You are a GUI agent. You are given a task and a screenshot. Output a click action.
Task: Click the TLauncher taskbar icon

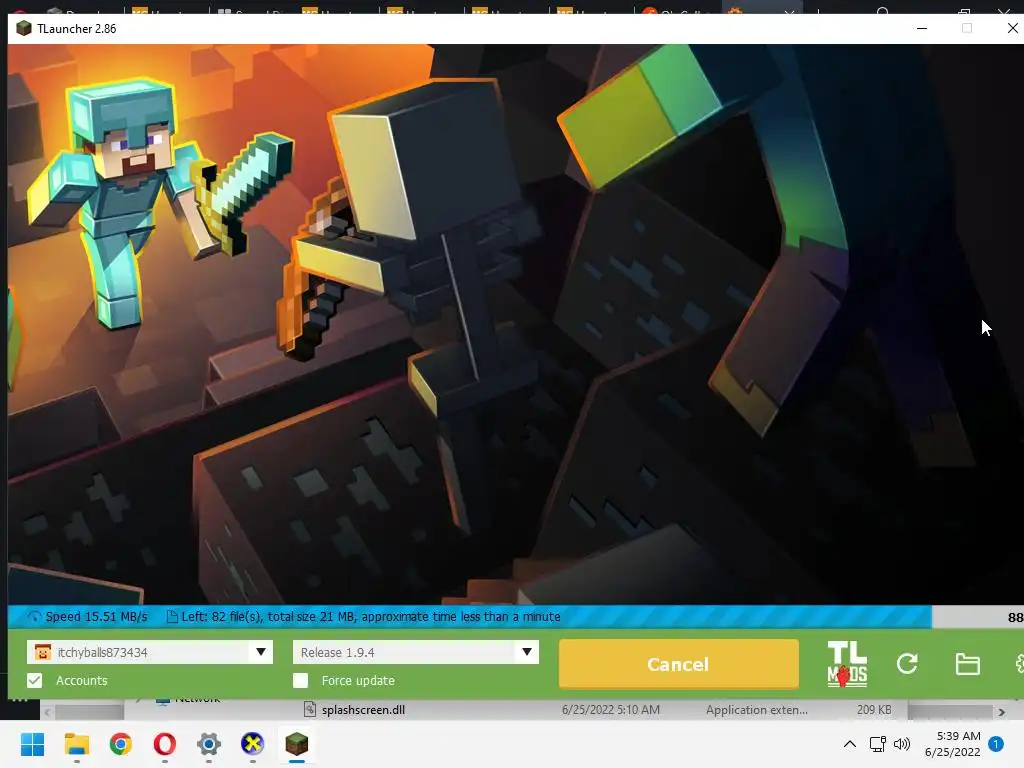click(x=296, y=744)
